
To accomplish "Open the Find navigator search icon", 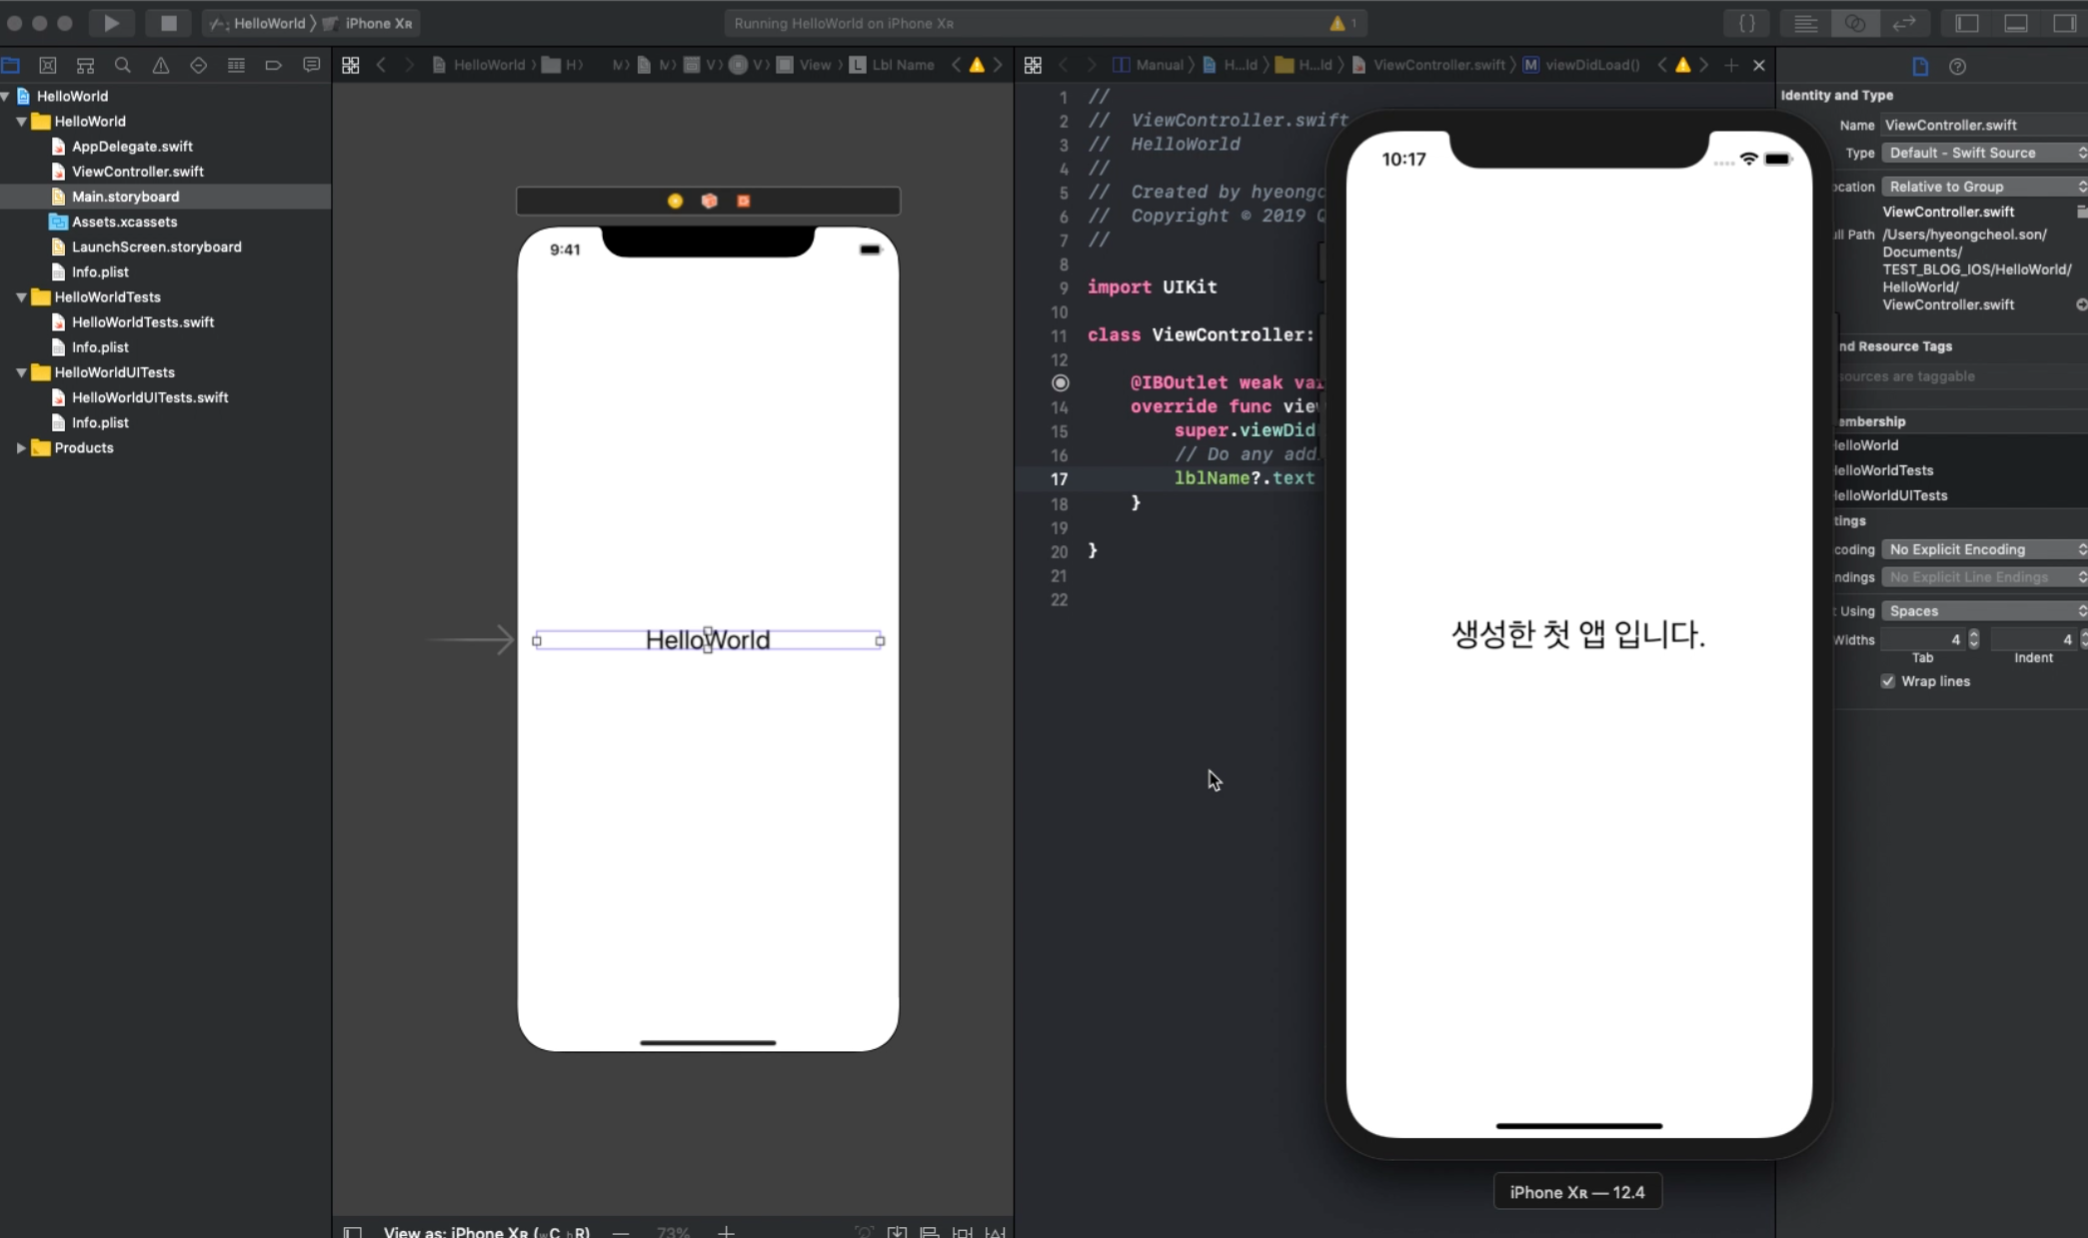I will point(123,65).
